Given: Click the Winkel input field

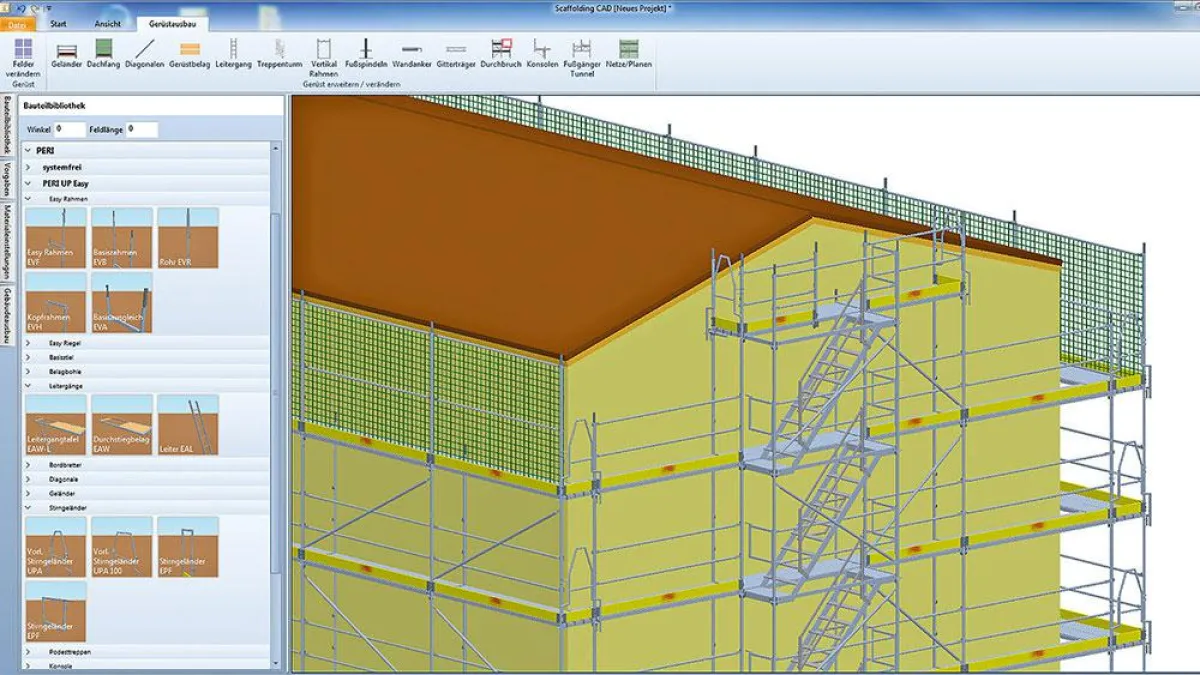Looking at the screenshot, I should click(x=70, y=129).
